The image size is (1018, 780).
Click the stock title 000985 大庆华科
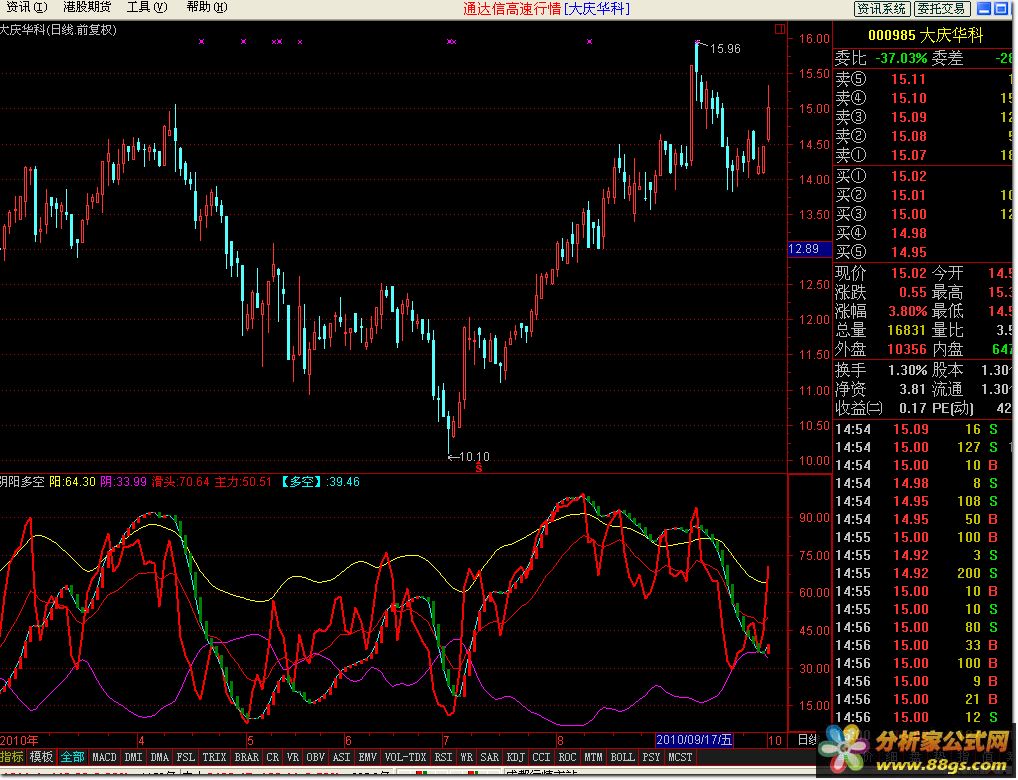point(926,36)
